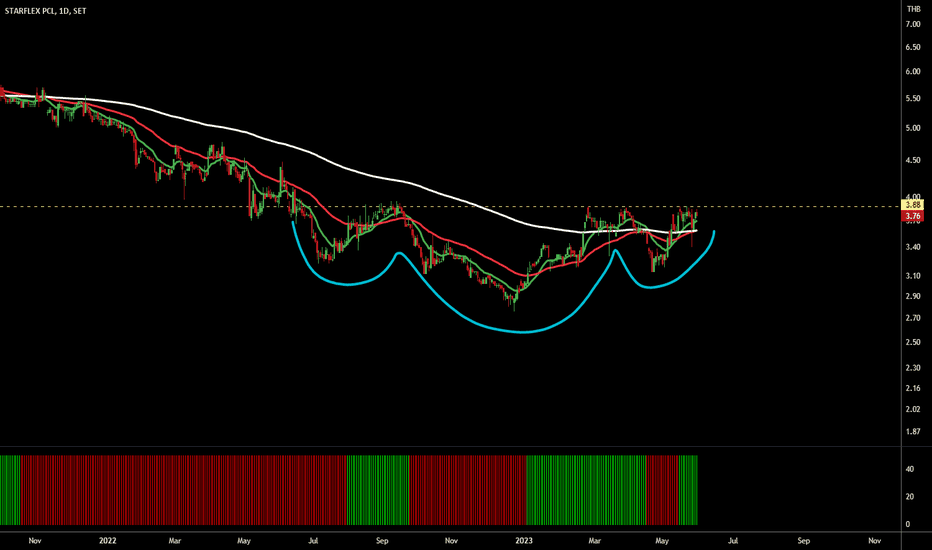Click the 2.16 price axis label
Image resolution: width=932 pixels, height=550 pixels.
pyautogui.click(x=913, y=388)
